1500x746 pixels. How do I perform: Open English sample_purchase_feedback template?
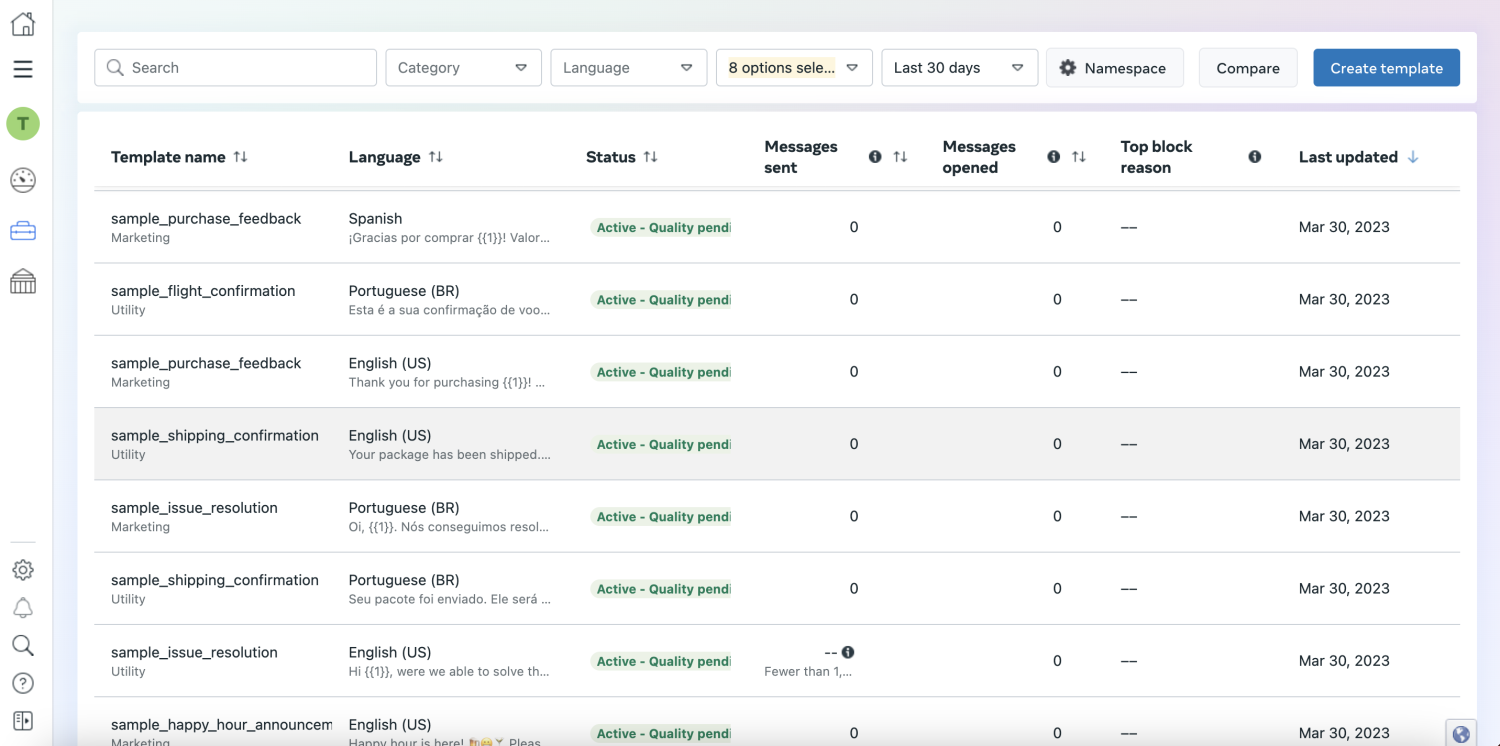point(206,363)
